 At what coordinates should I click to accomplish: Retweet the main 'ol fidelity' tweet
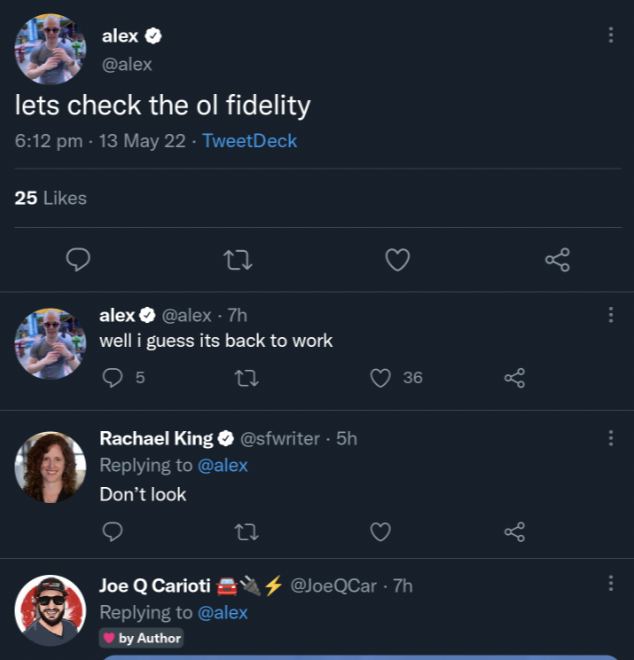pyautogui.click(x=237, y=260)
